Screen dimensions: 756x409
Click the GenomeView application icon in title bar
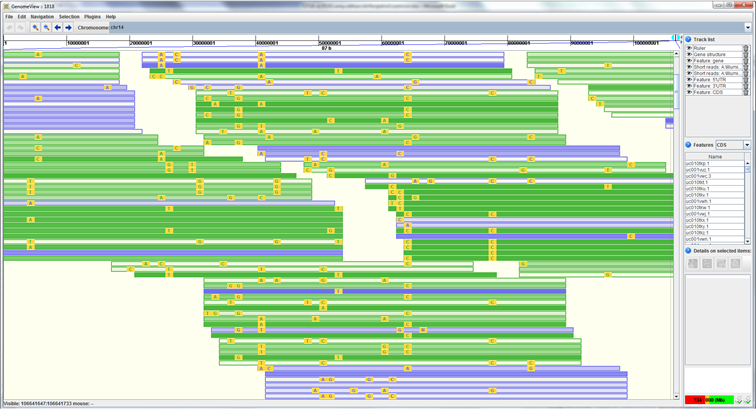coord(6,6)
